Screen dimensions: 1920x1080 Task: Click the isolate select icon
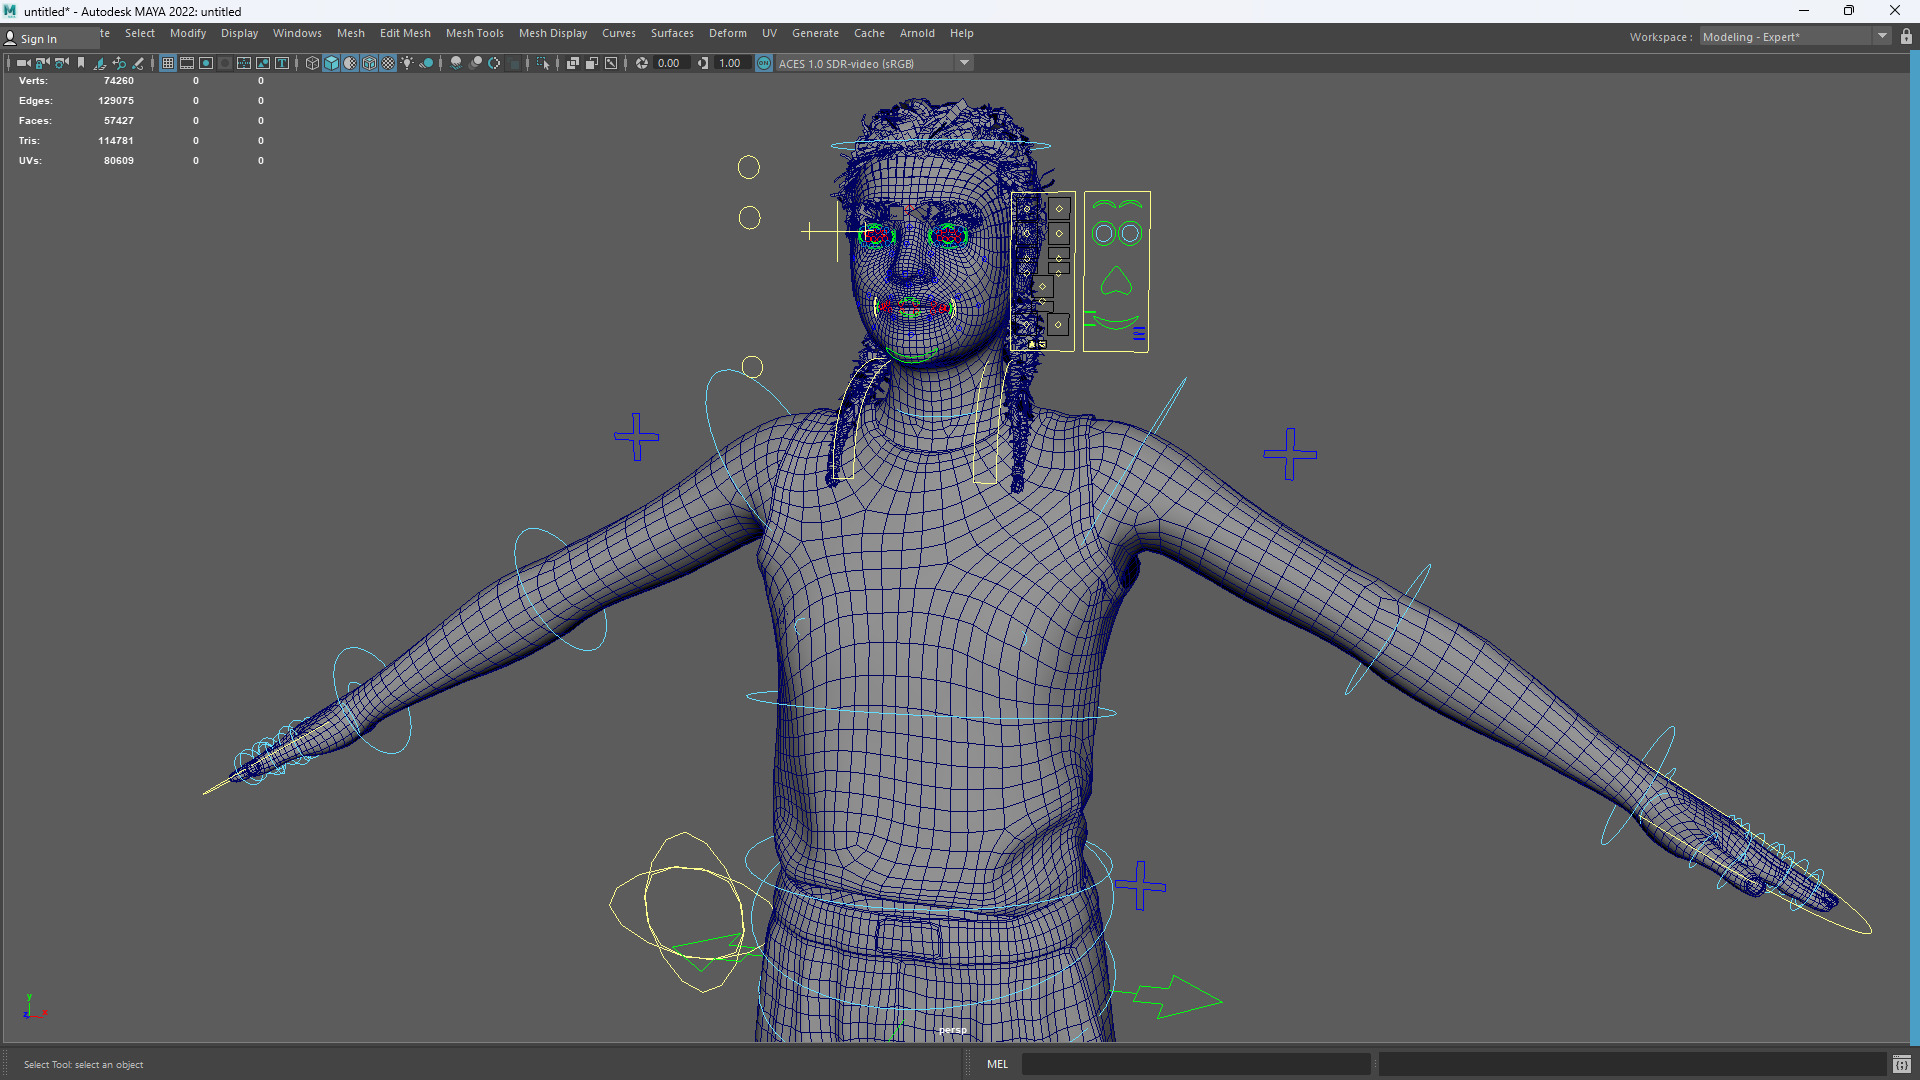click(x=543, y=63)
